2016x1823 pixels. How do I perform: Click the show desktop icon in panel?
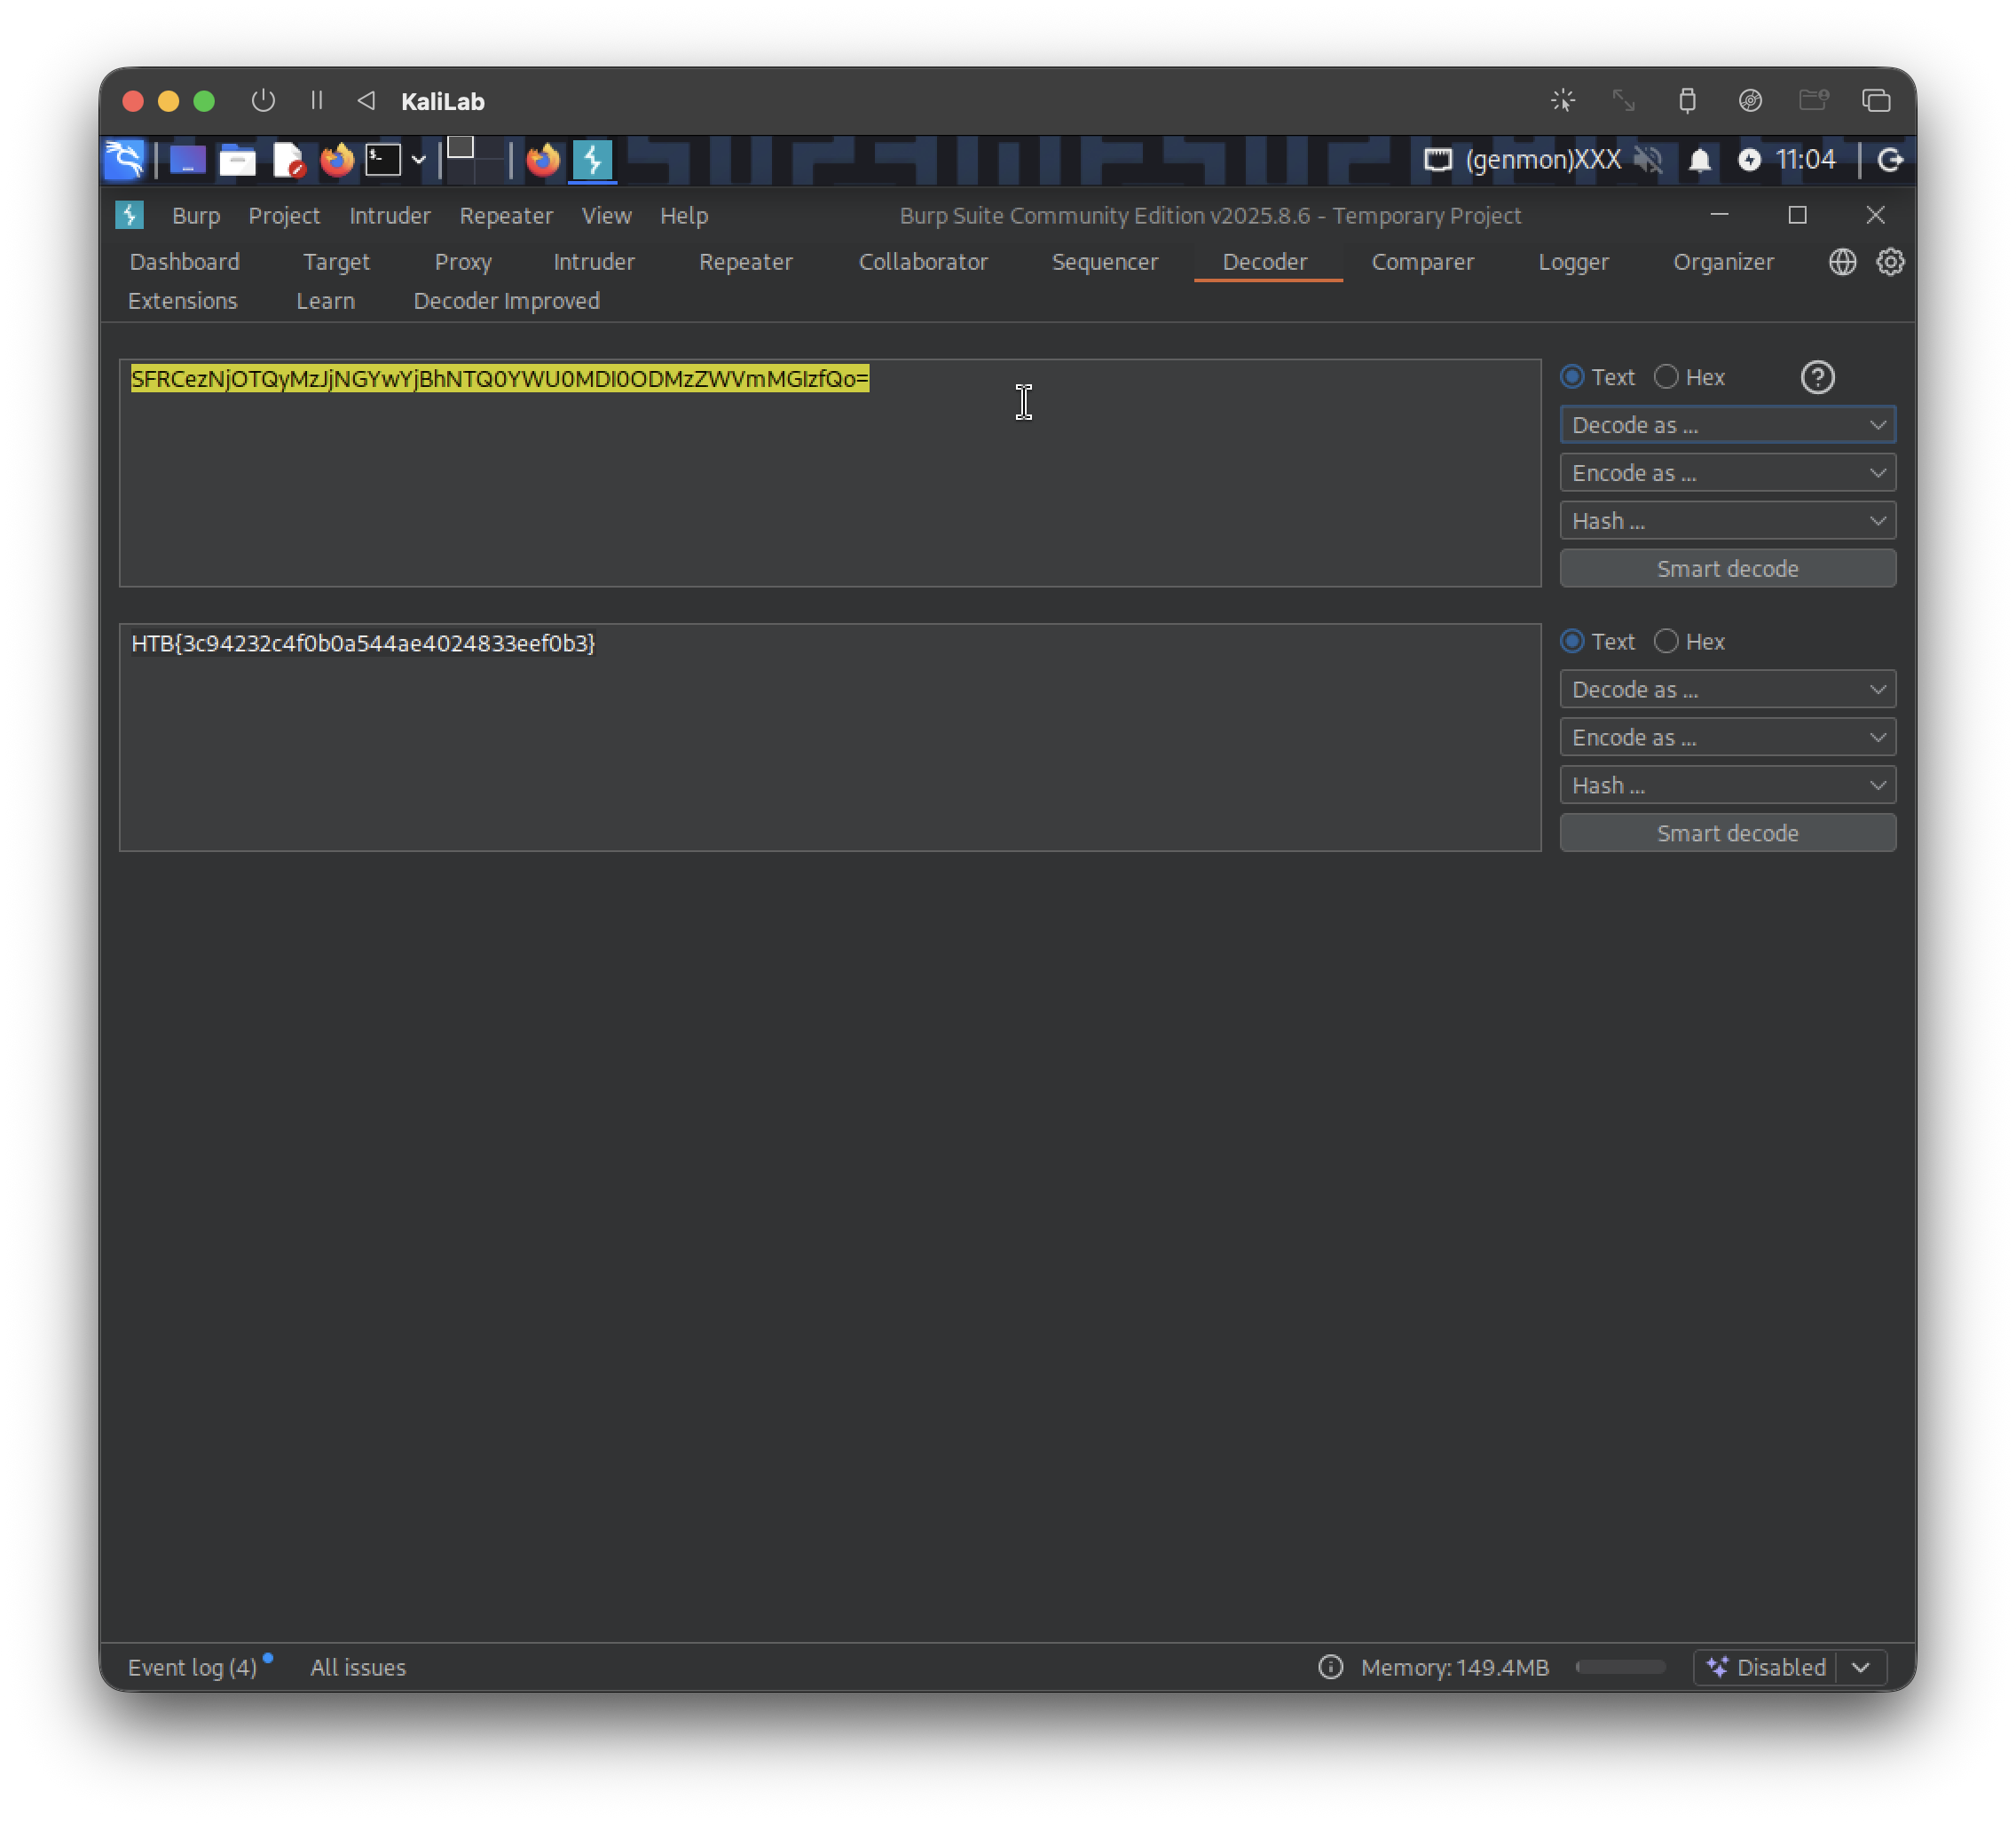(x=187, y=160)
